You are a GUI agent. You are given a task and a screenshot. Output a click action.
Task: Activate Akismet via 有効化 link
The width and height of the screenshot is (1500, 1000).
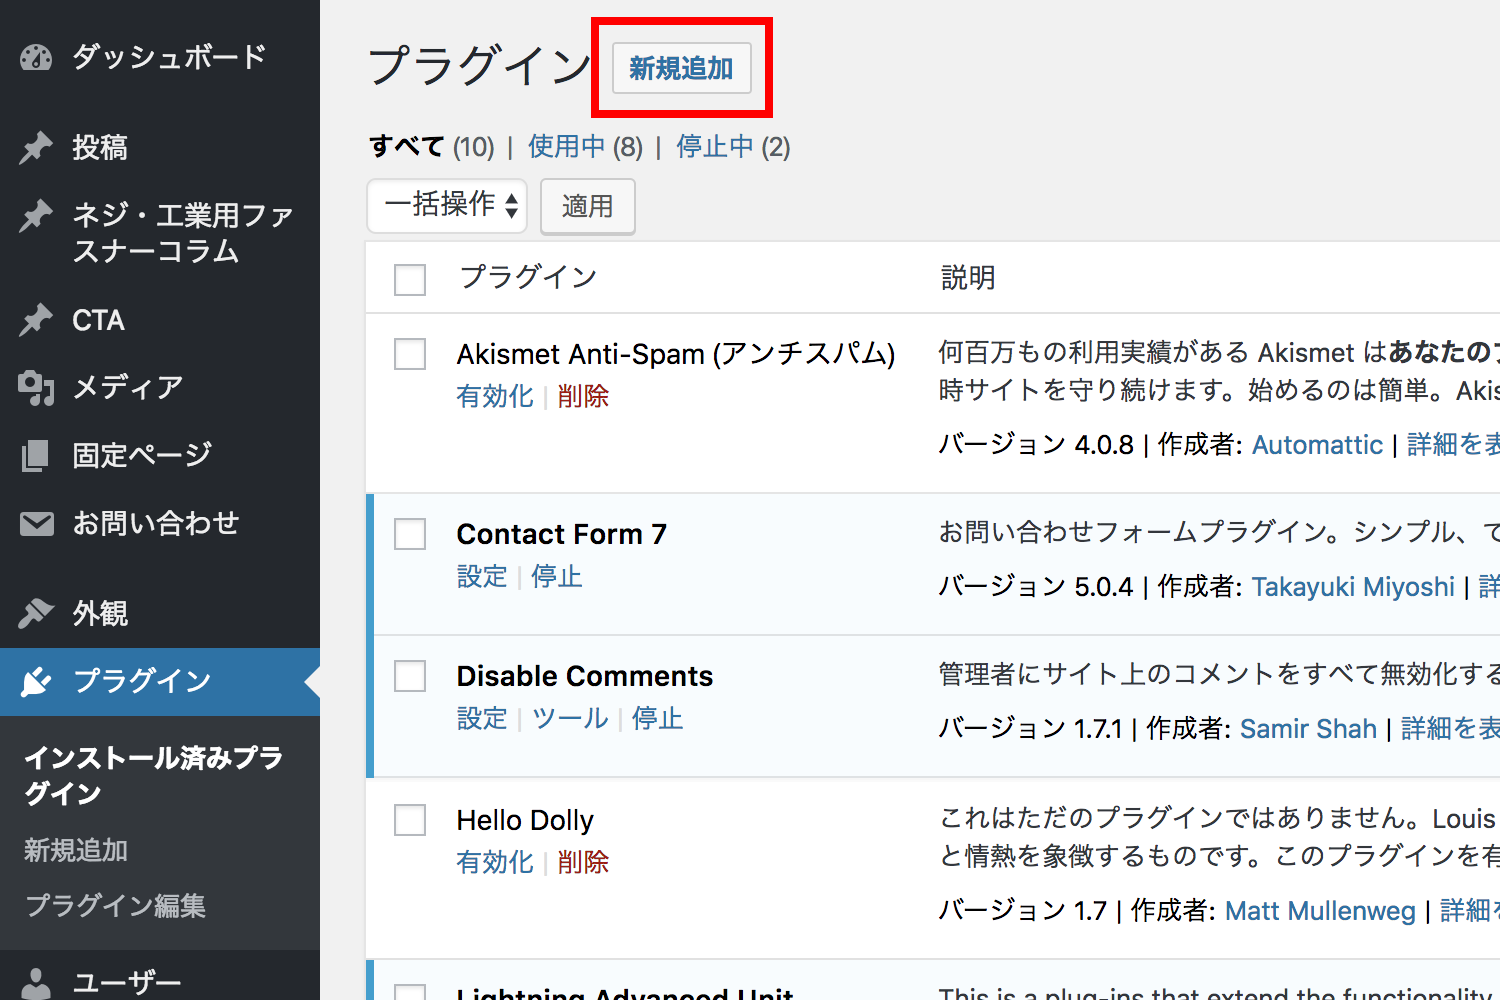point(495,397)
